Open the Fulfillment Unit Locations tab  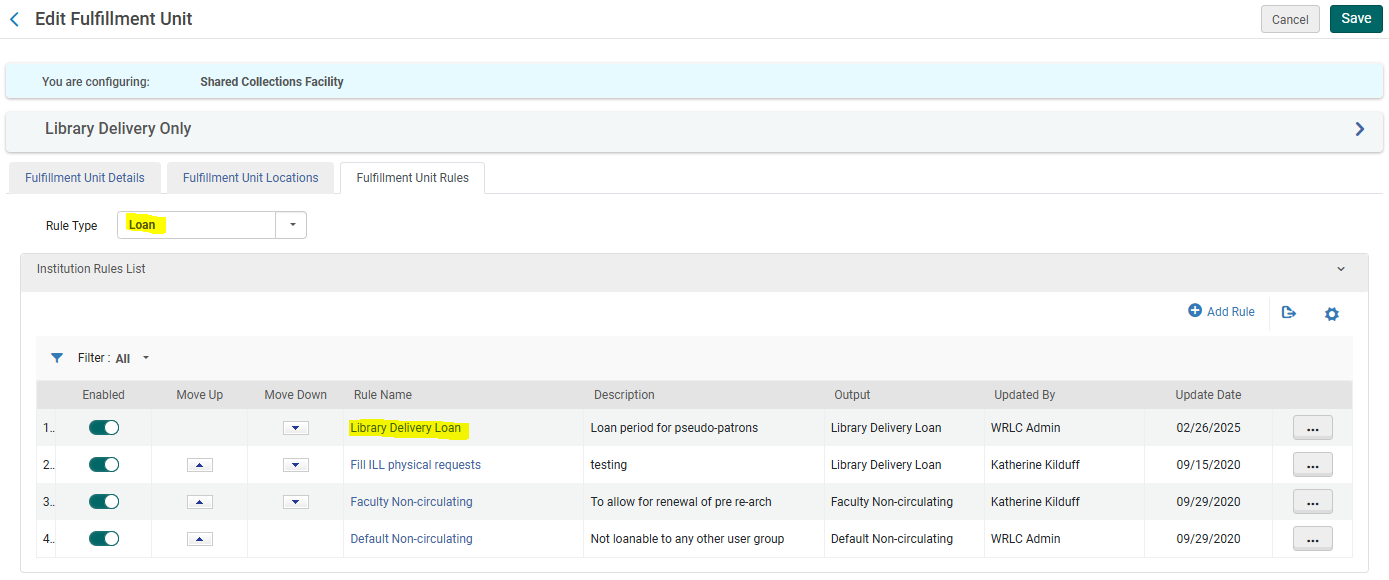coord(250,177)
